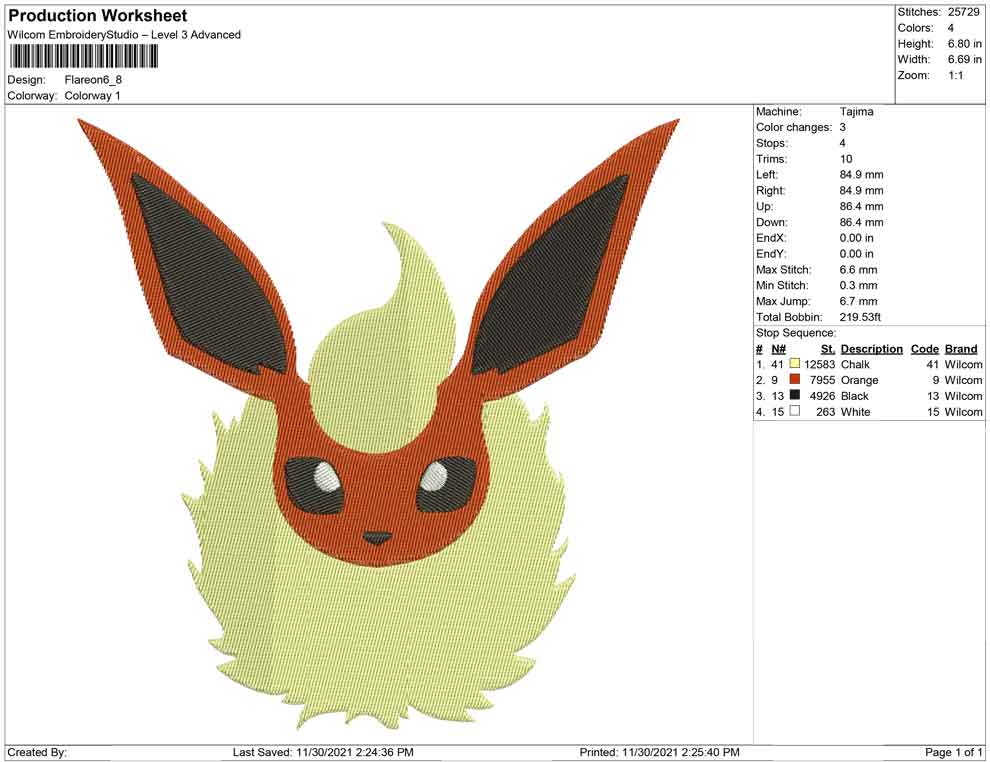This screenshot has height=762, width=990.
Task: Select the Colors value '4' in header
Action: point(951,28)
